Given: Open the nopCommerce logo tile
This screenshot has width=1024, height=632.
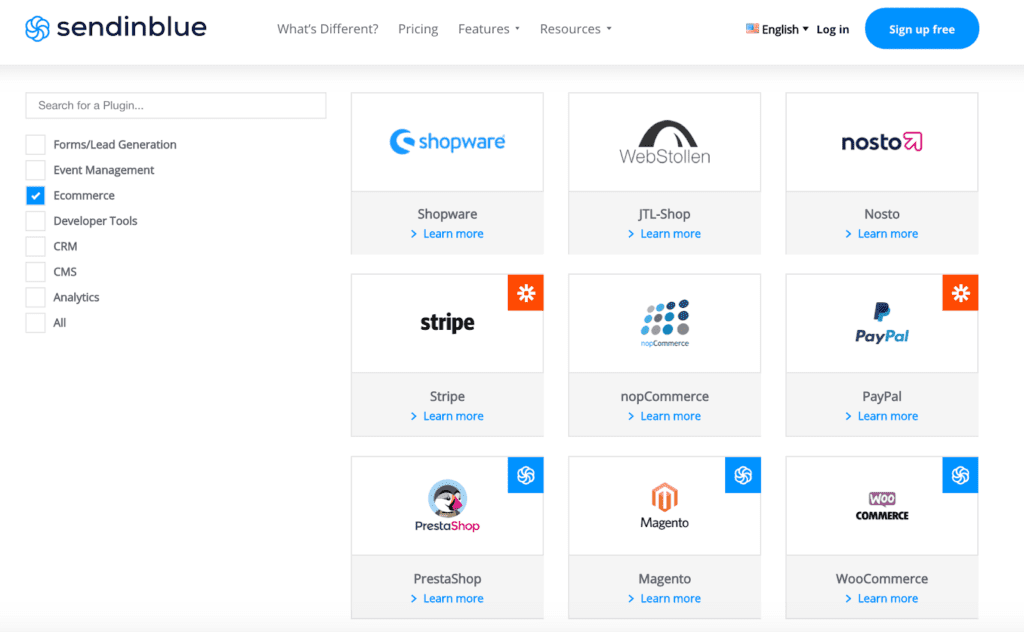Looking at the screenshot, I should point(665,323).
